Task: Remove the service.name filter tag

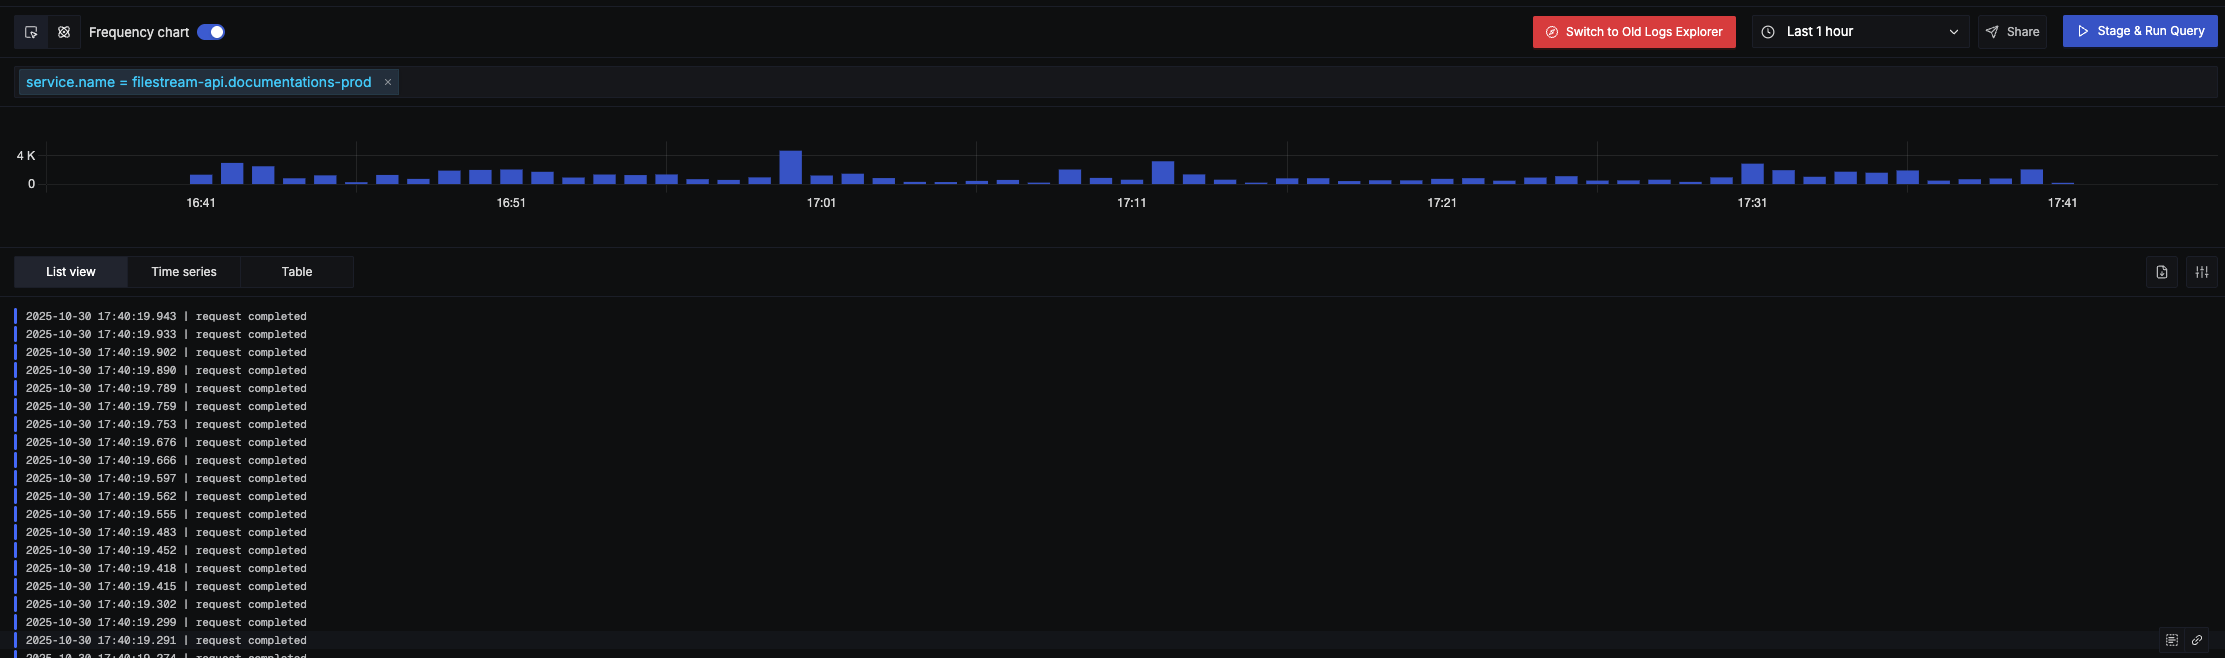Action: [388, 82]
